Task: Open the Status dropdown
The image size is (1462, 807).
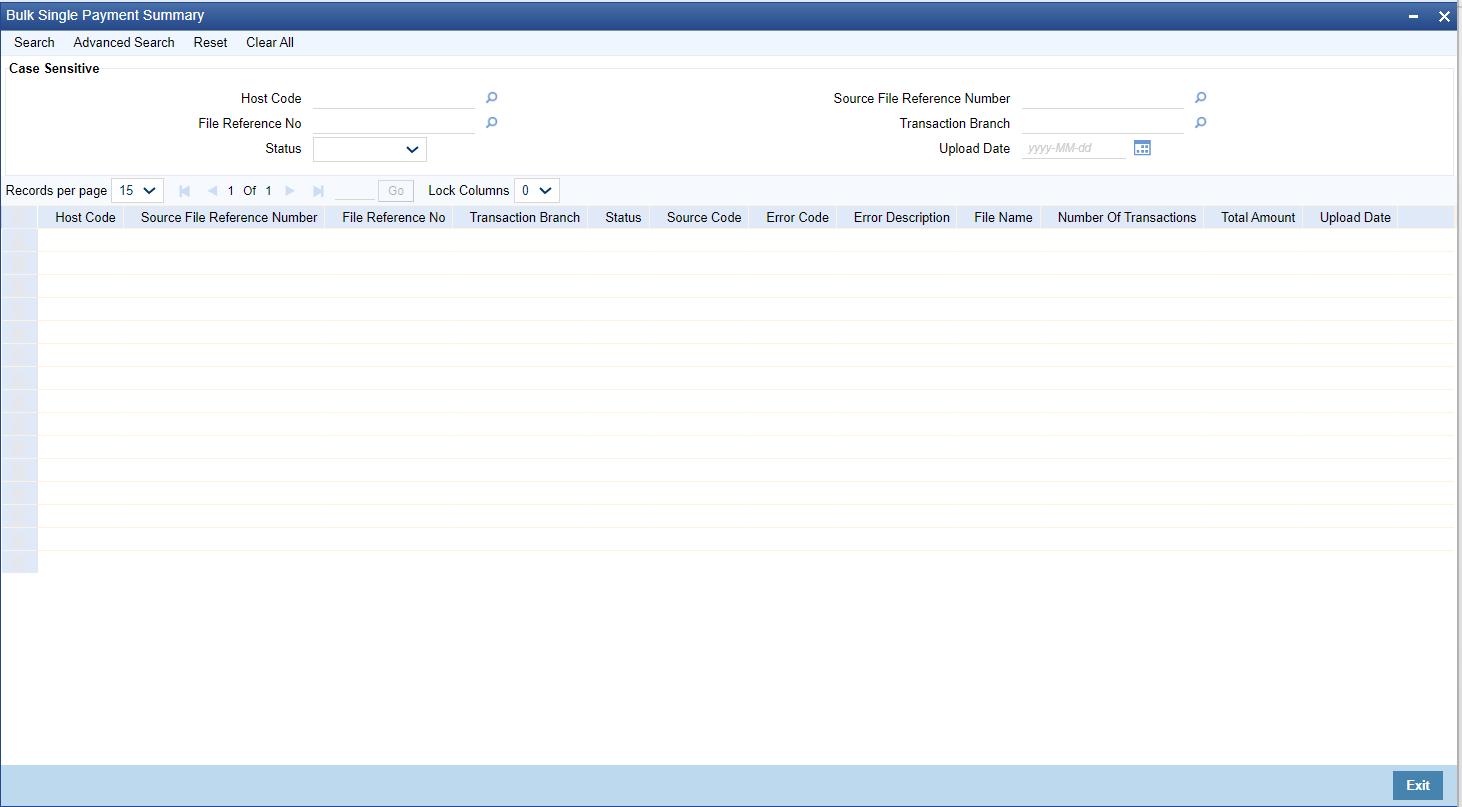Action: click(370, 149)
